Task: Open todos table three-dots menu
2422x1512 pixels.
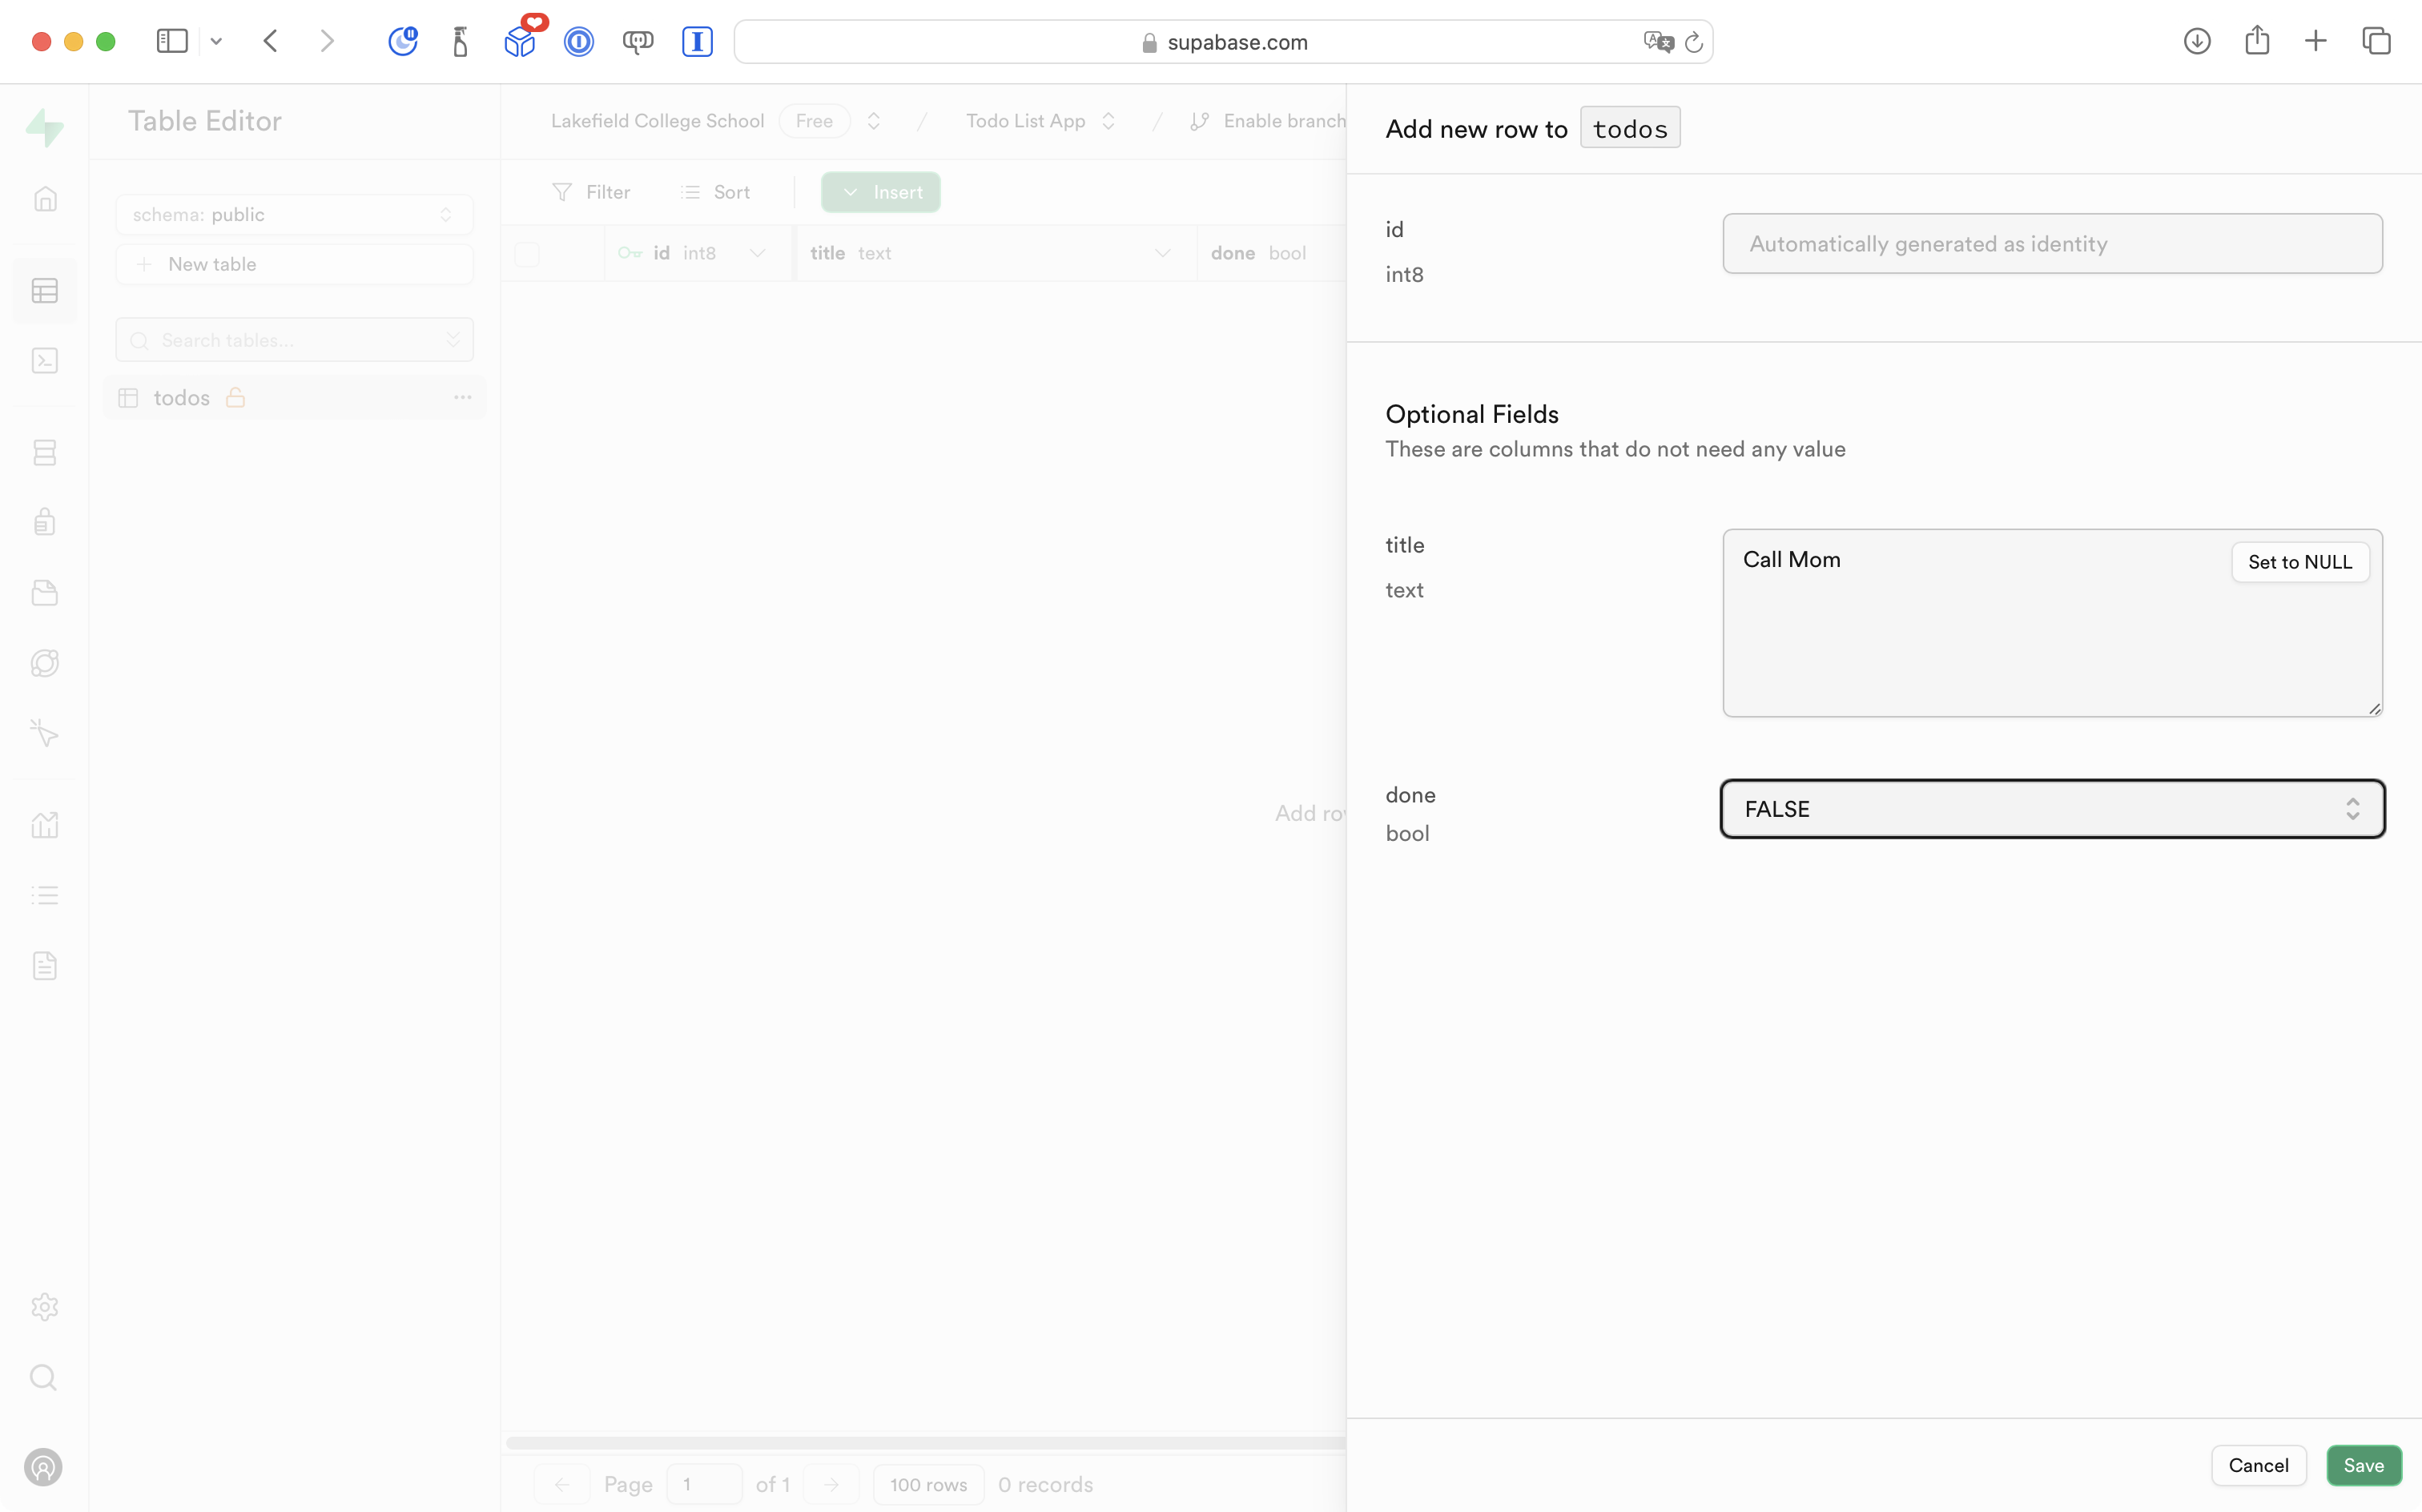Action: click(x=462, y=398)
